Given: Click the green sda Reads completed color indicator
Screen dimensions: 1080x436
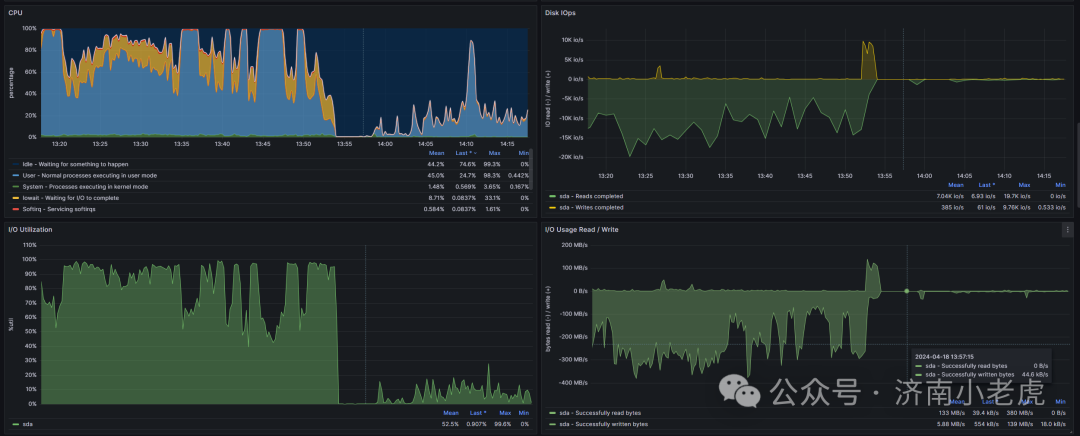Looking at the screenshot, I should [x=552, y=196].
